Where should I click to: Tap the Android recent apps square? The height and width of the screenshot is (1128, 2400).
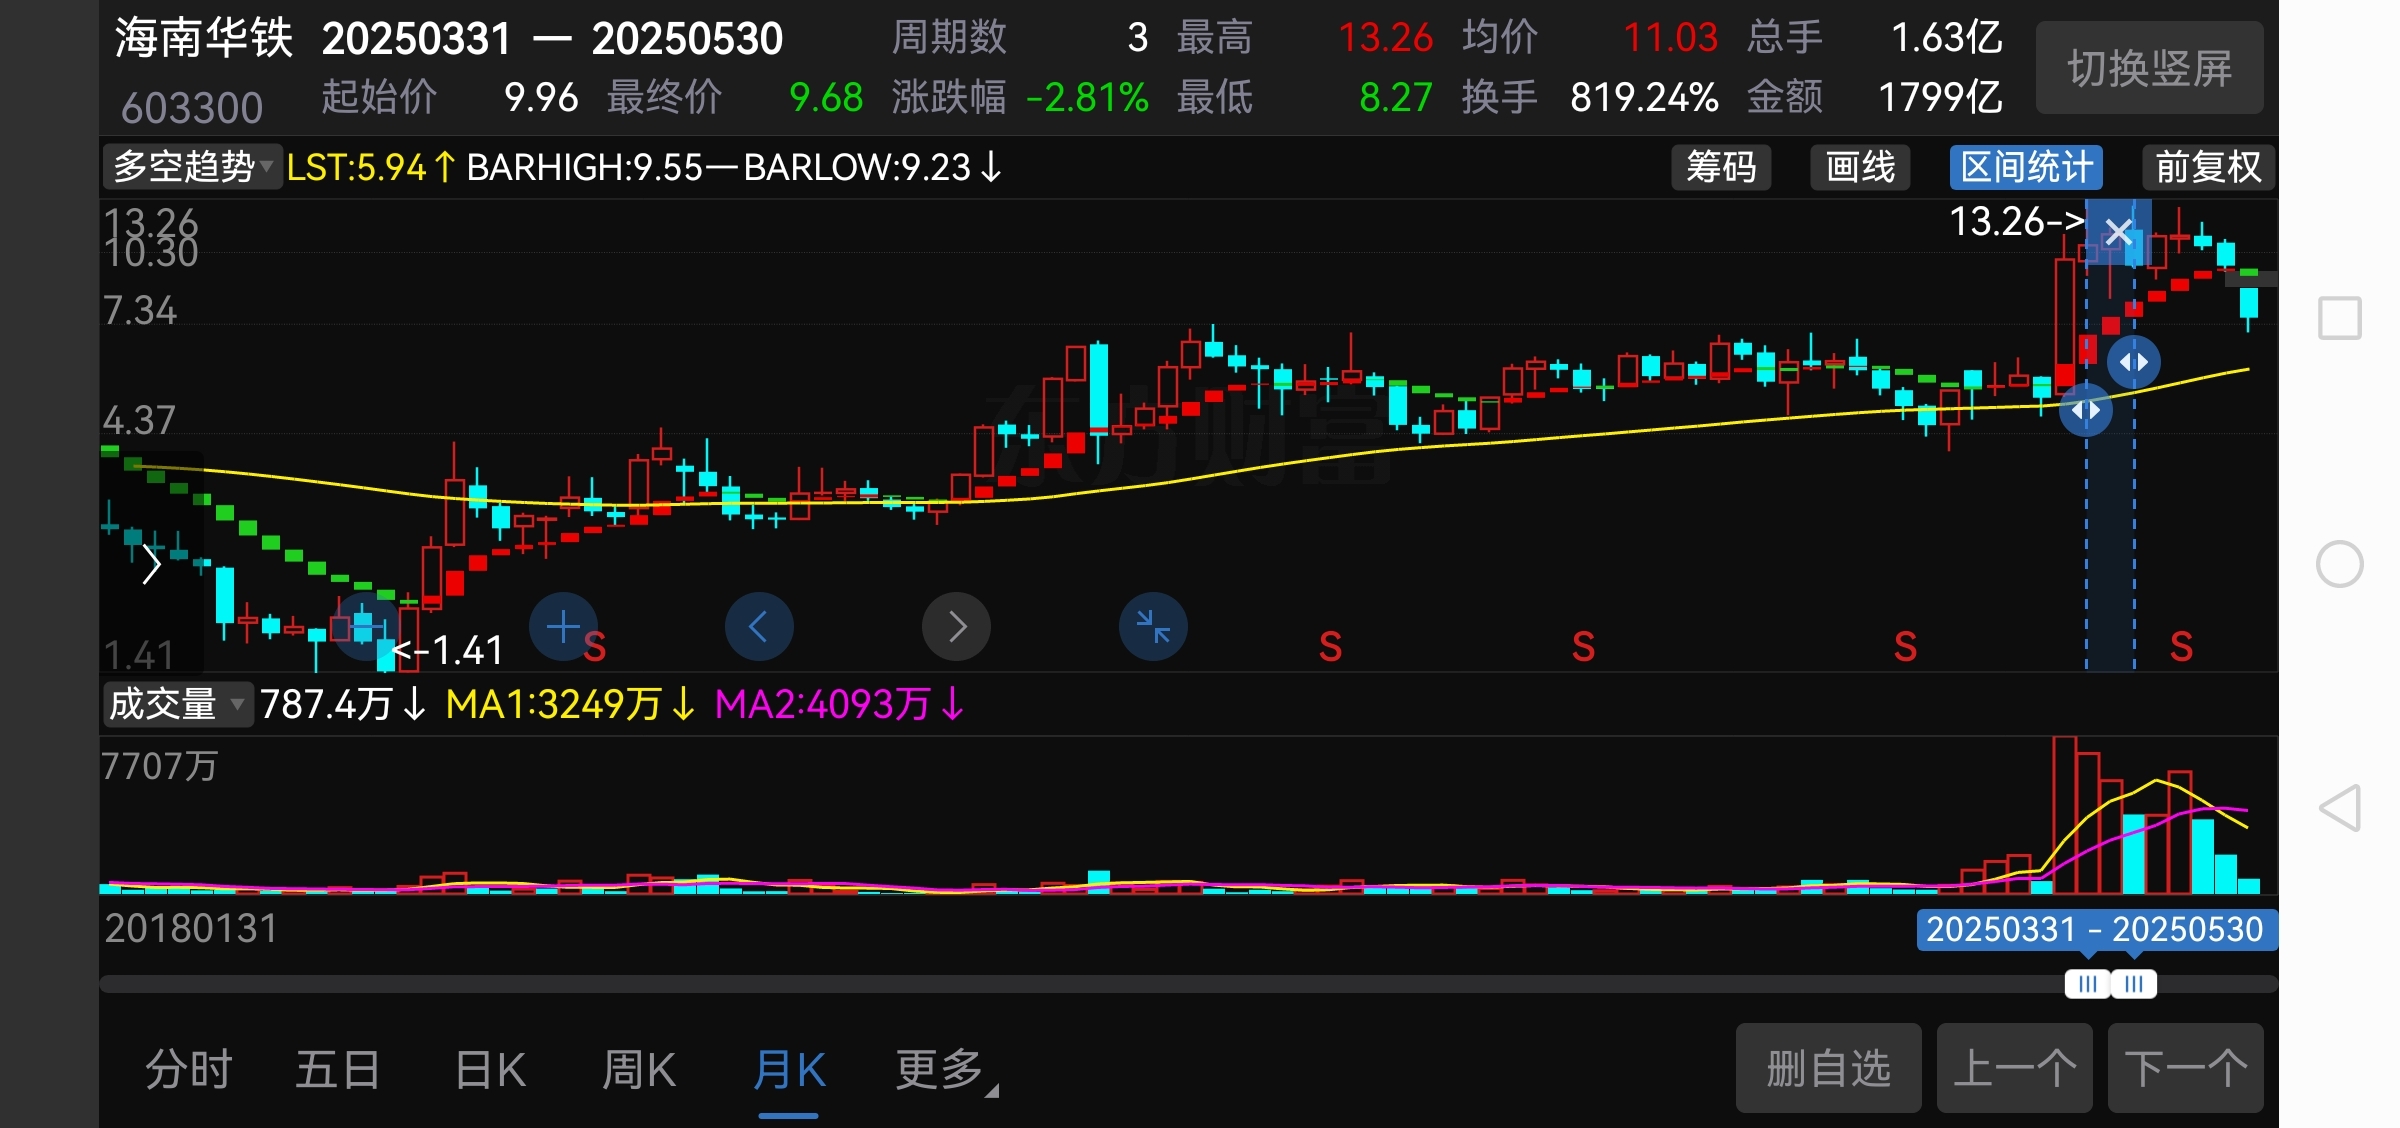click(2340, 318)
